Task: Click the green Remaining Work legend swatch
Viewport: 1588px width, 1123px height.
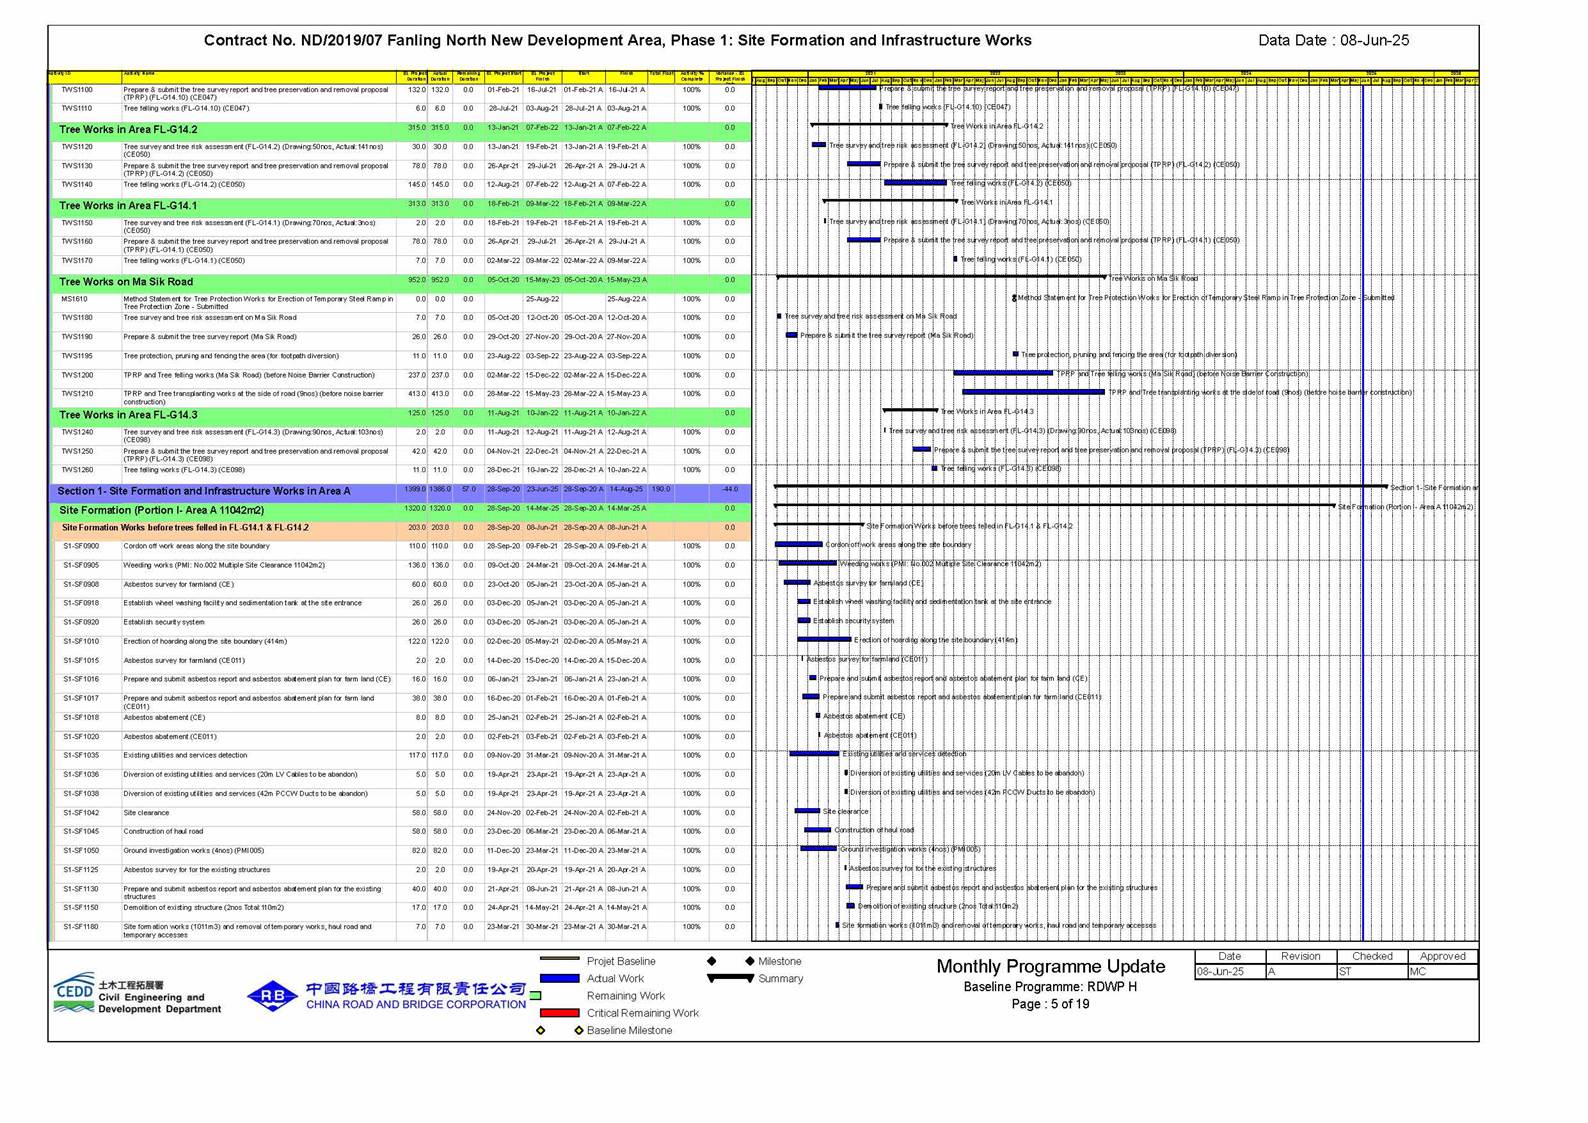Action: (535, 996)
